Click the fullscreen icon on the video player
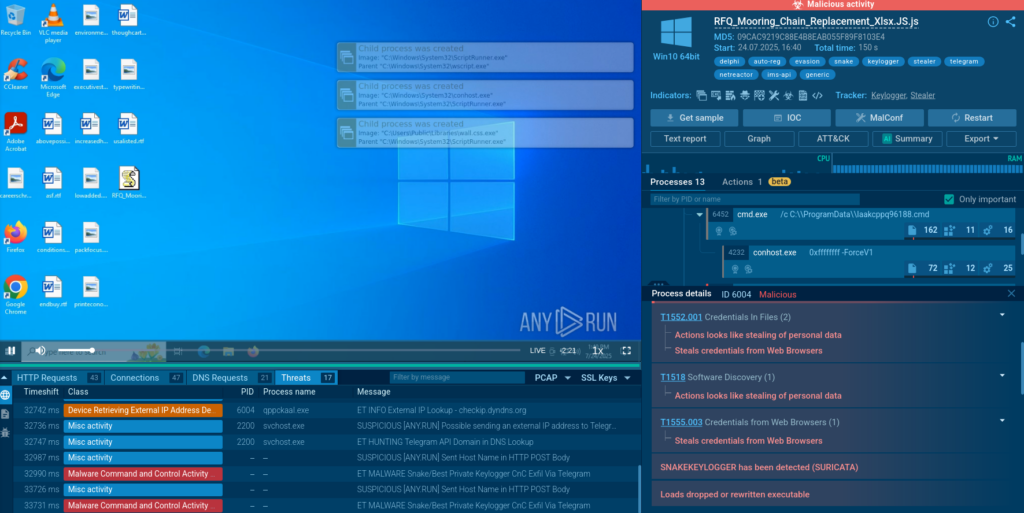The height and width of the screenshot is (513, 1024). click(x=626, y=351)
